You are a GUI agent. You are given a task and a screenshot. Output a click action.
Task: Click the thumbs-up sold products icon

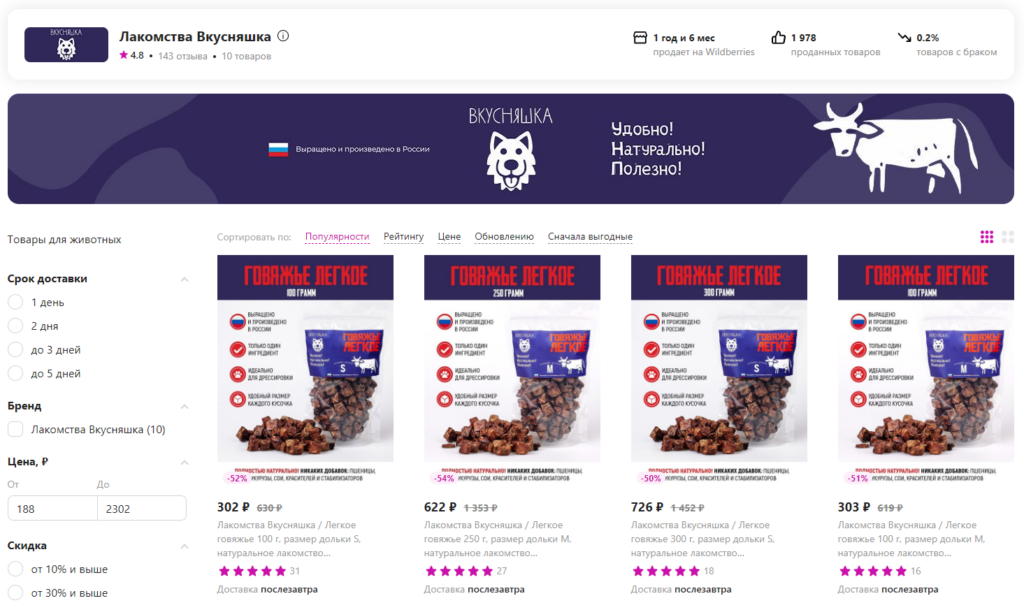click(x=778, y=38)
